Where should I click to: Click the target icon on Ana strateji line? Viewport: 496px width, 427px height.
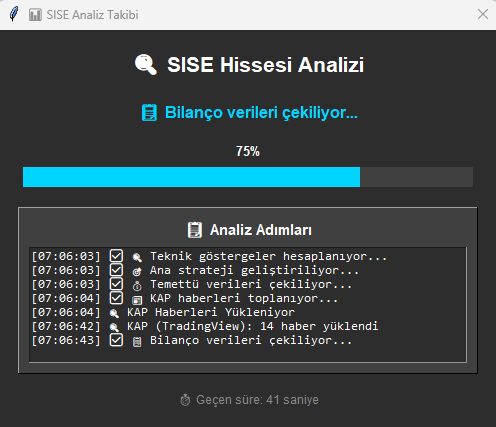(x=137, y=271)
